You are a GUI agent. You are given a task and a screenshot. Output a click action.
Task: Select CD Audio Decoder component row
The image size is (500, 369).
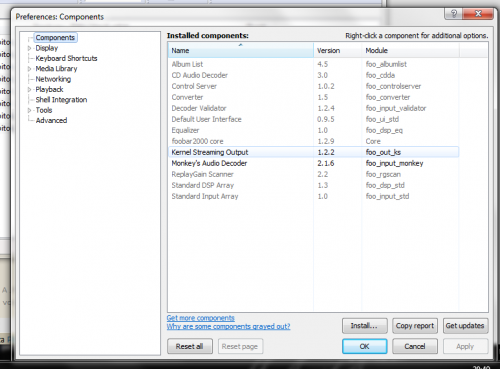[x=314, y=75]
